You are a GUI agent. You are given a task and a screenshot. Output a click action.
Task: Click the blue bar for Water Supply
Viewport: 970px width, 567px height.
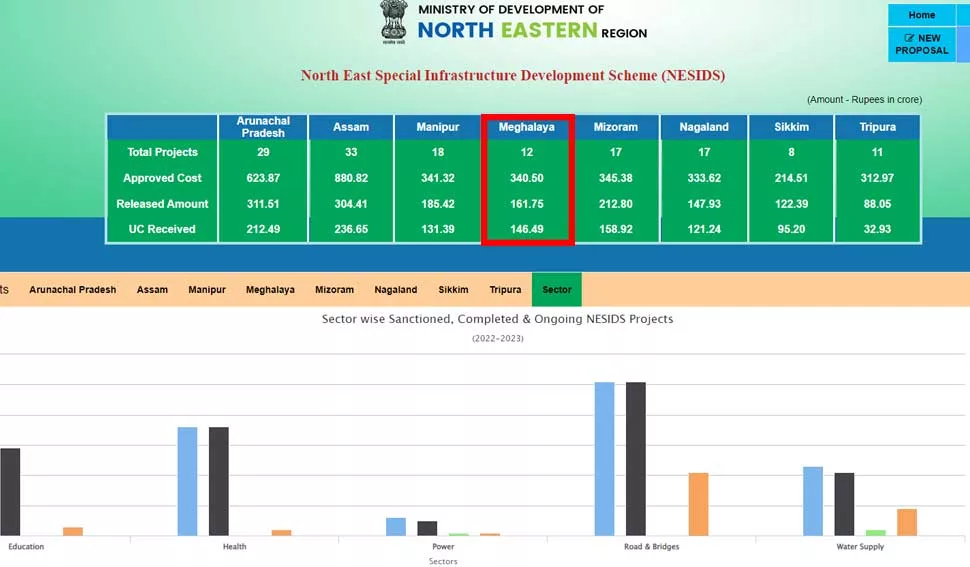813,501
